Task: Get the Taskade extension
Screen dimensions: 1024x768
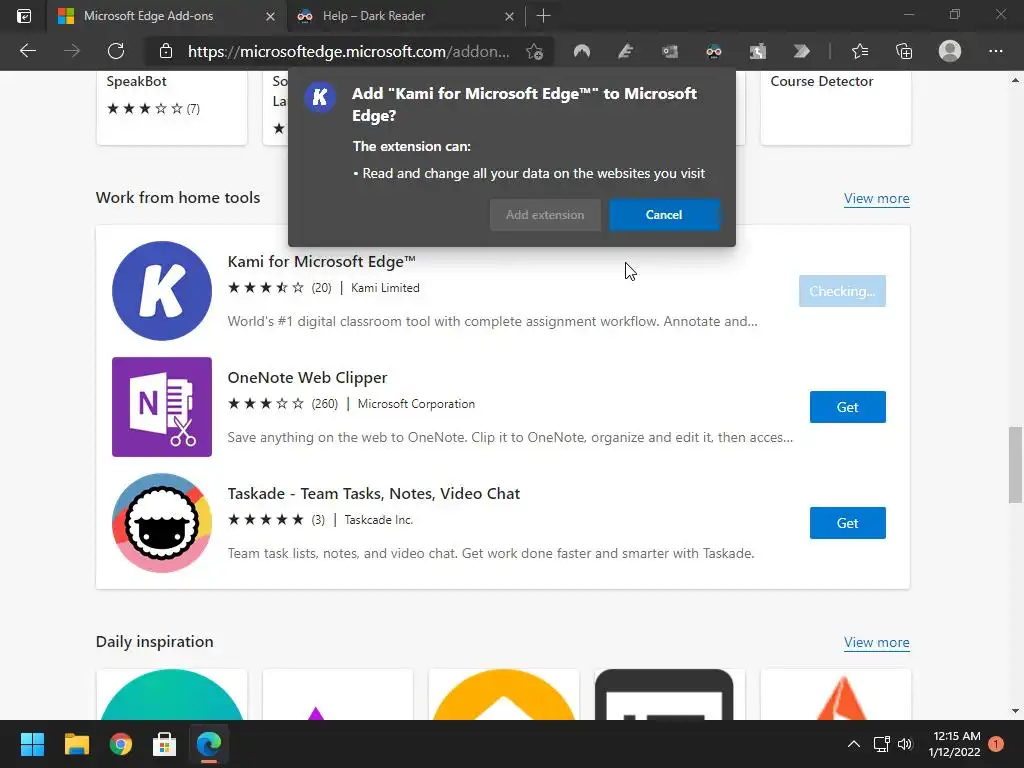Action: point(848,523)
